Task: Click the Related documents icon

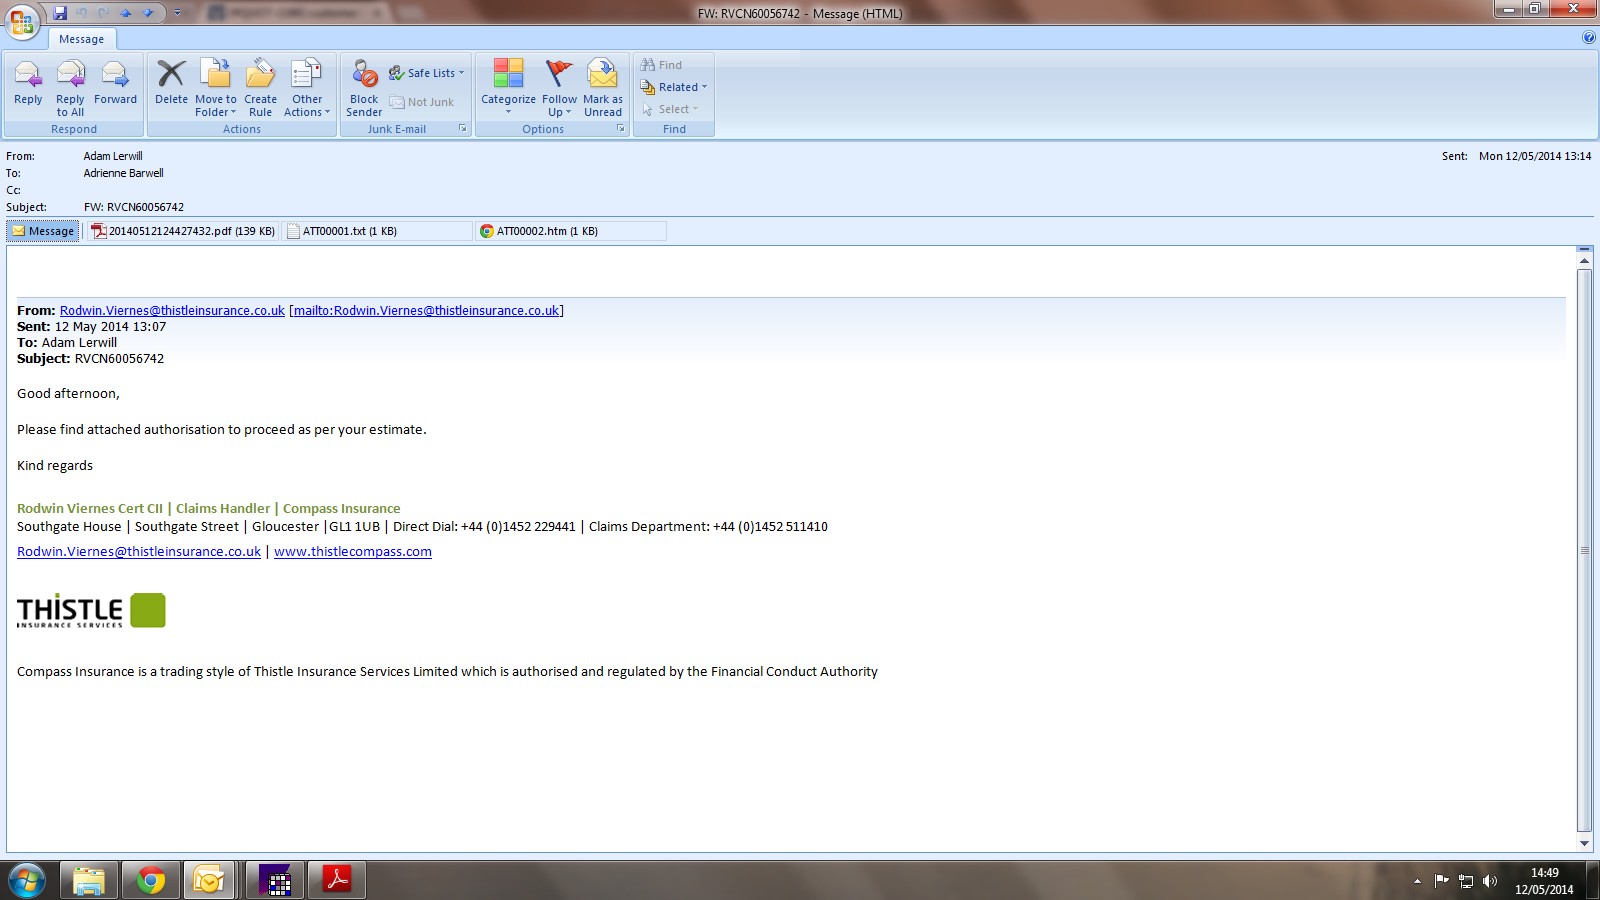Action: [x=648, y=87]
